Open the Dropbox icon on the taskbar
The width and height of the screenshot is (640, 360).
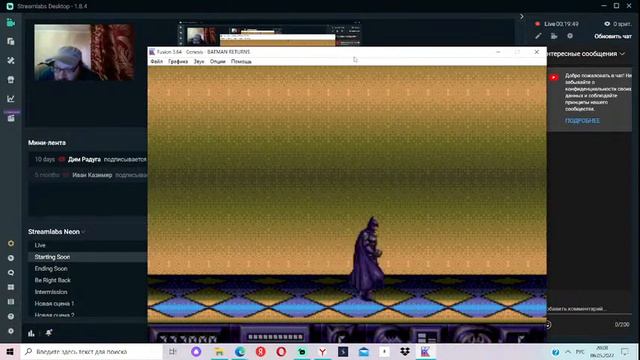point(405,351)
